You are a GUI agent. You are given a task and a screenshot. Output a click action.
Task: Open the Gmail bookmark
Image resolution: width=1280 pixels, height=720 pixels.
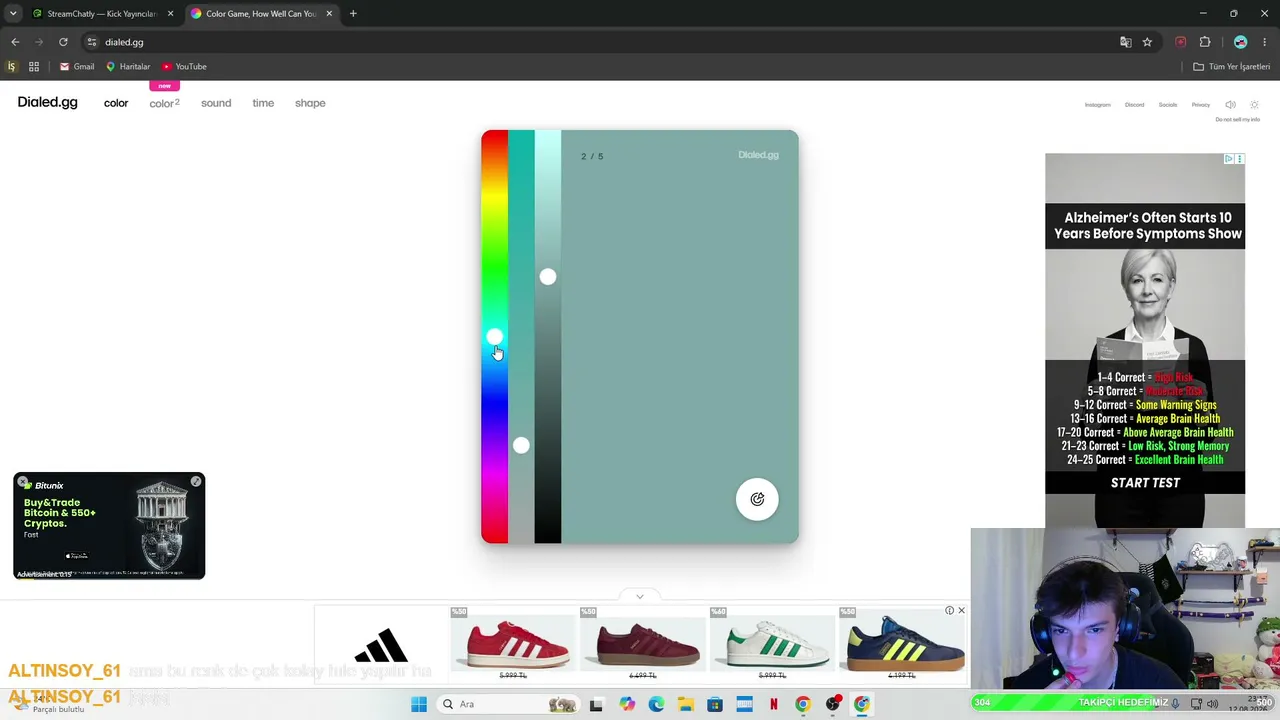[77, 67]
